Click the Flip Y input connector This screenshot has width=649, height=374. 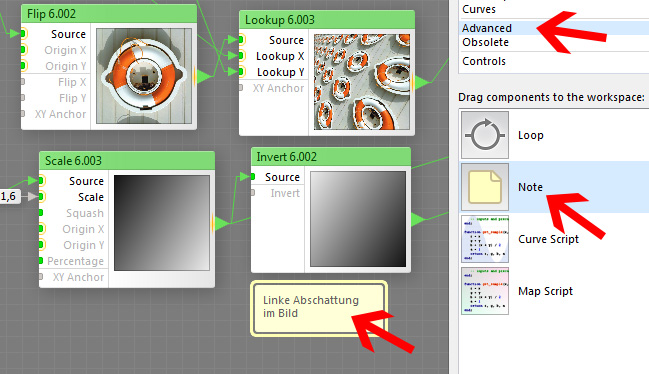[x=23, y=98]
